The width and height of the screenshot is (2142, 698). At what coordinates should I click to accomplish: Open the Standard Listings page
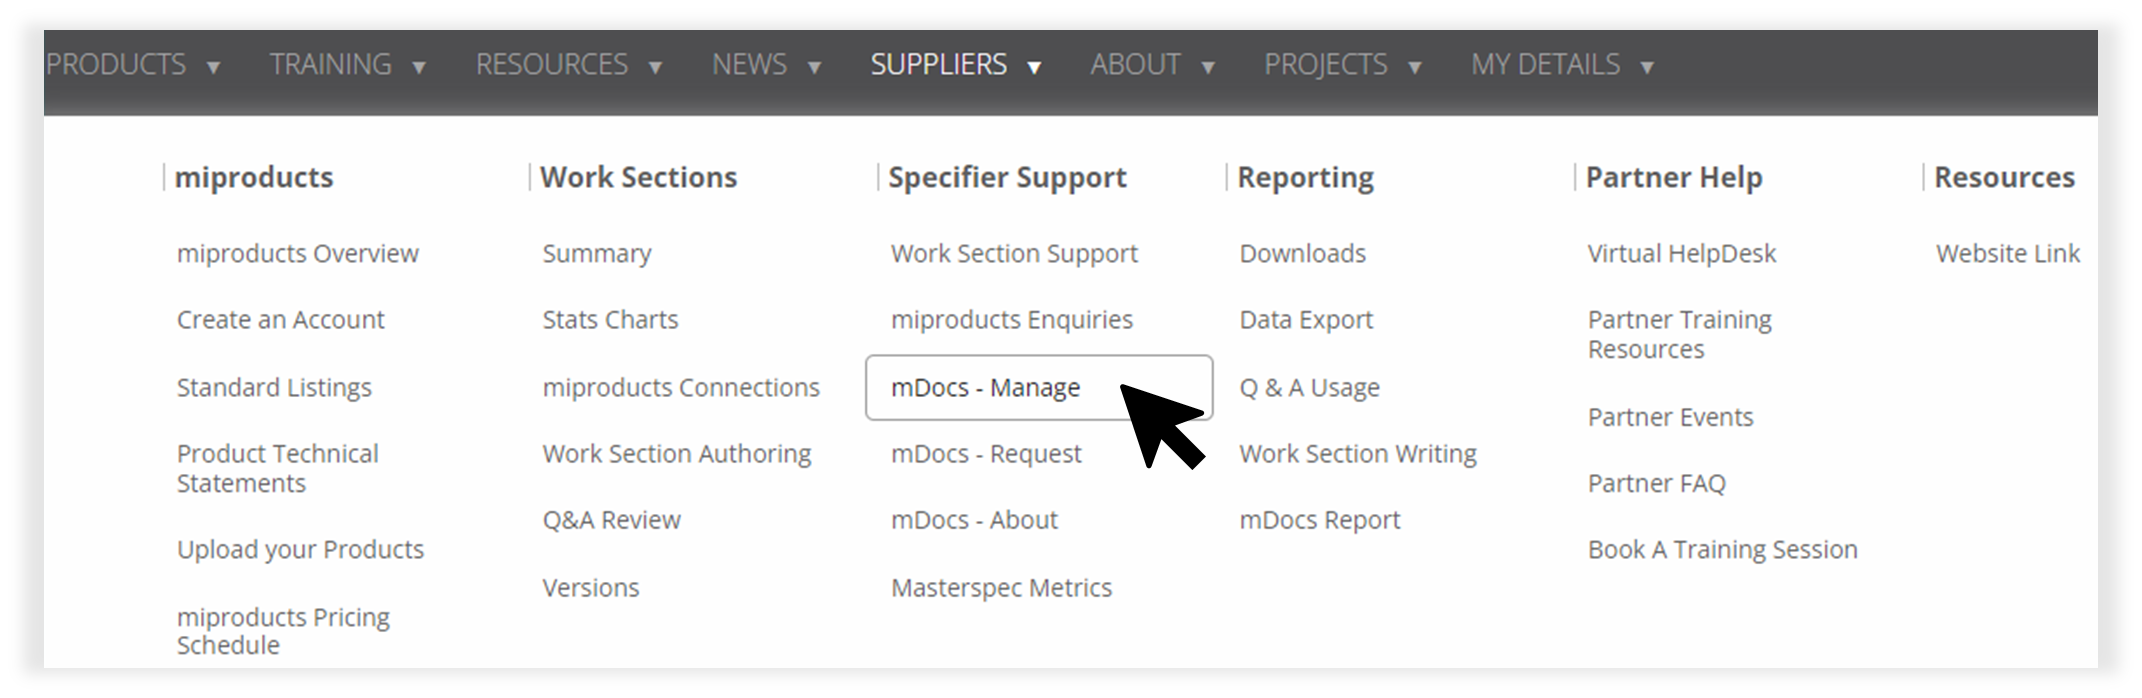[274, 387]
